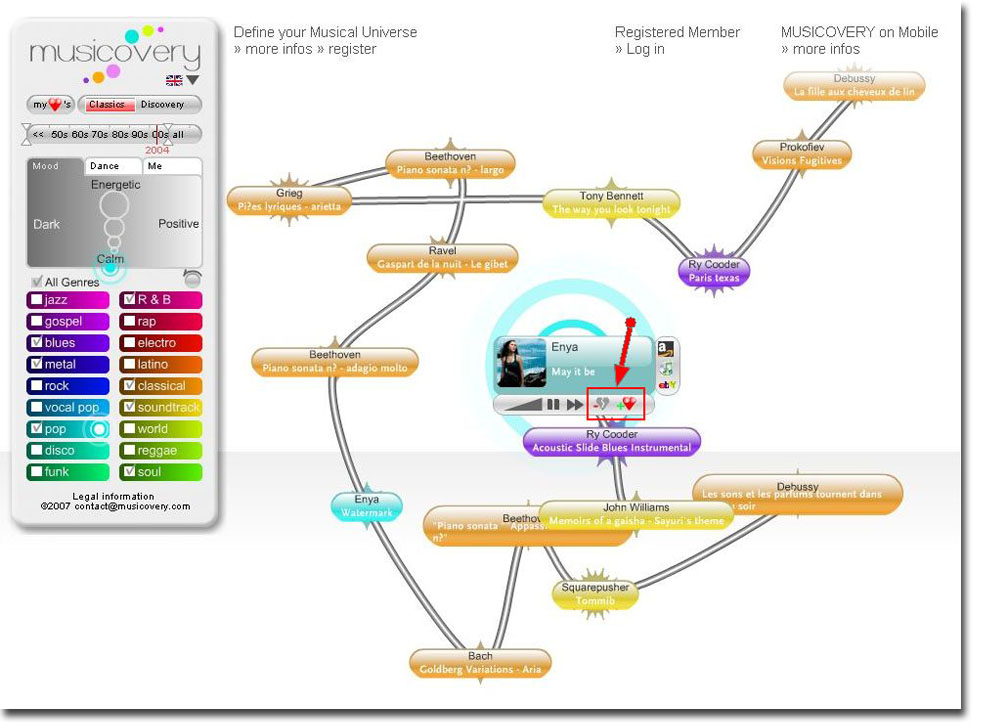Play Prokofiev's Visions Fugitives node
This screenshot has height=725, width=983.
coord(802,154)
